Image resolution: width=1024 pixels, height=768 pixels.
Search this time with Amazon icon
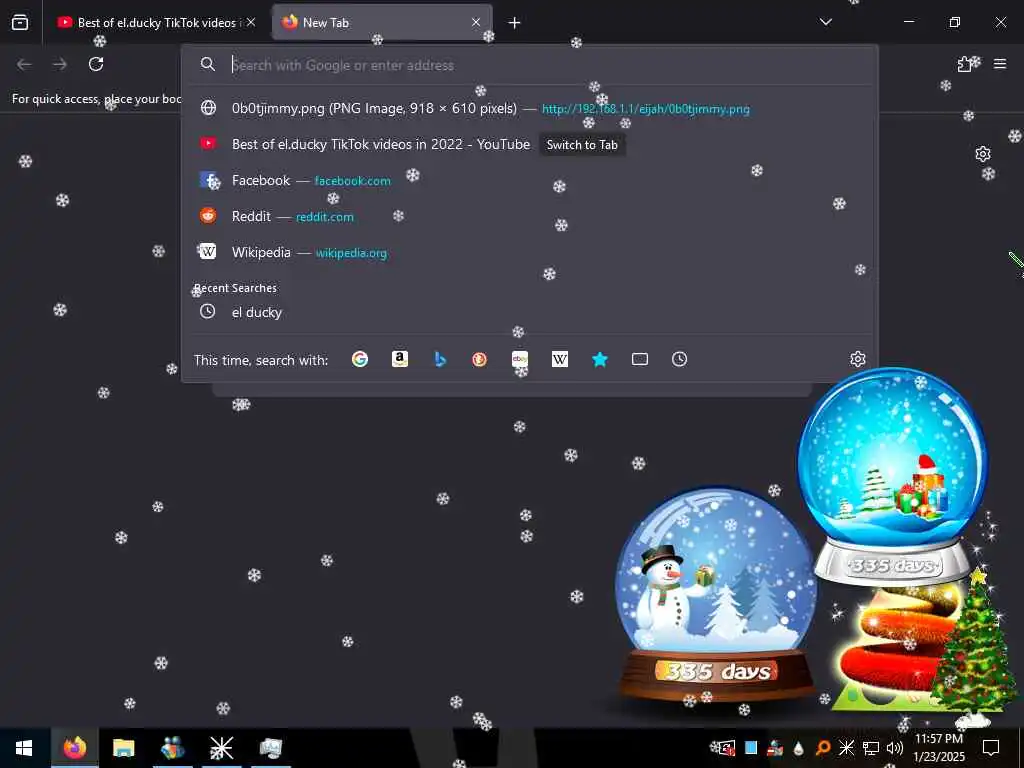click(400, 359)
